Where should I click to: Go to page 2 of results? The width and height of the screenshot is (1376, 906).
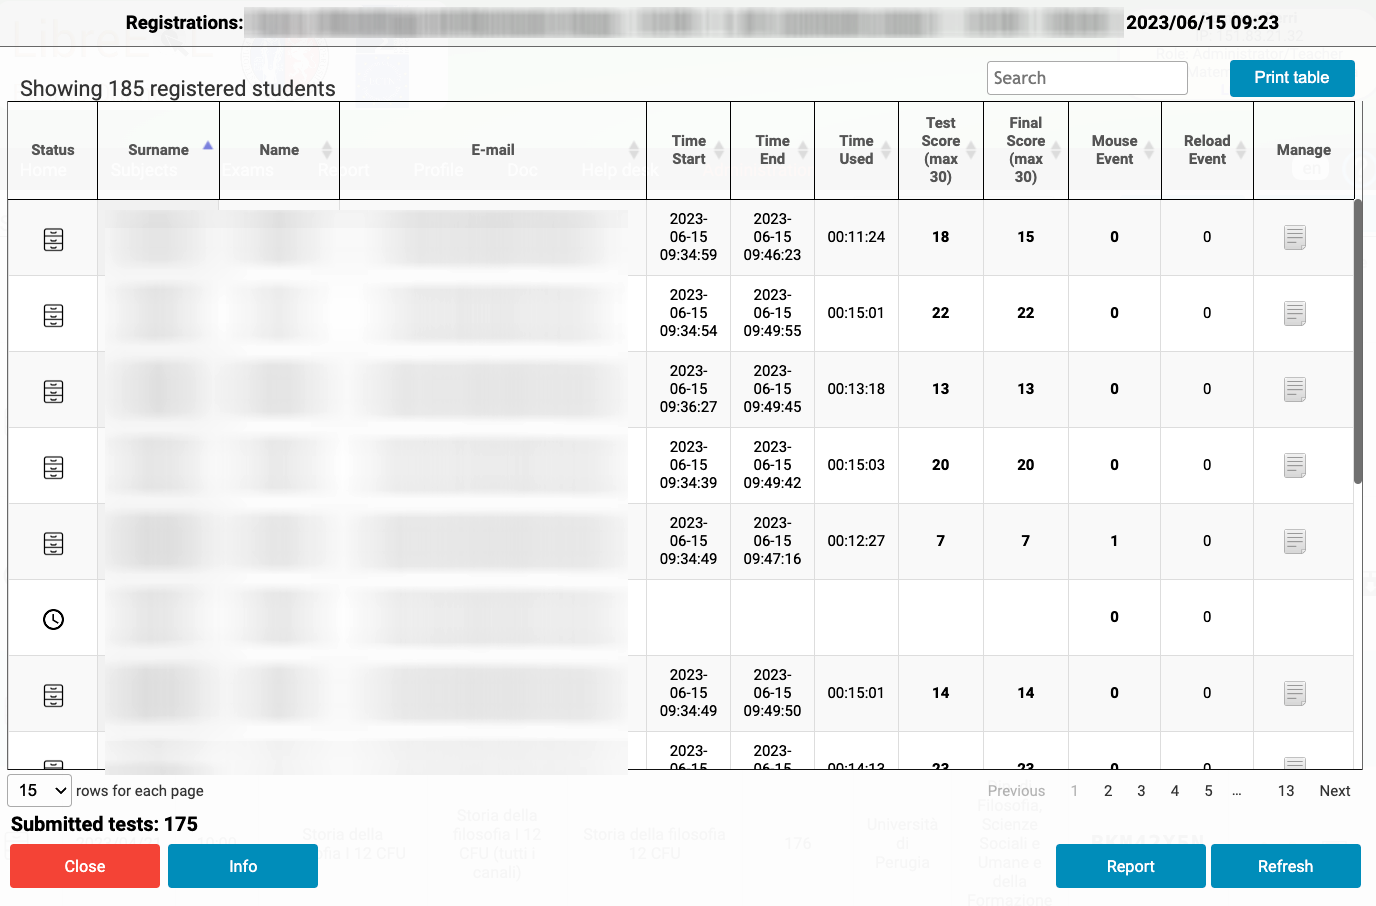[1108, 791]
